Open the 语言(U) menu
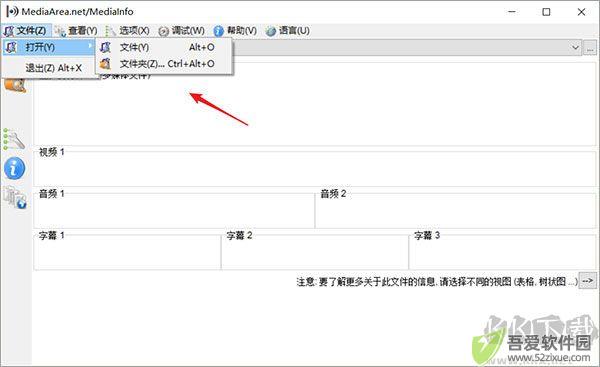This screenshot has height=367, width=600. pos(288,31)
